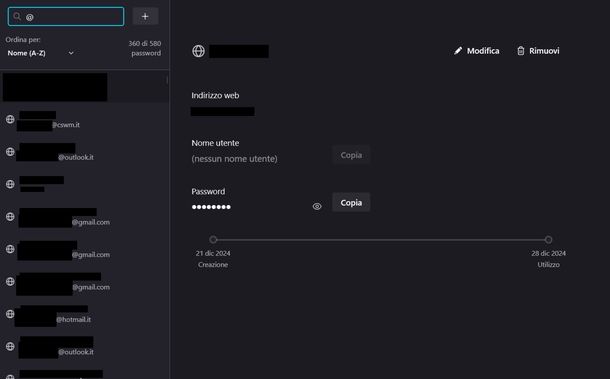Click the '(nessun nome utente)' text

click(x=235, y=159)
